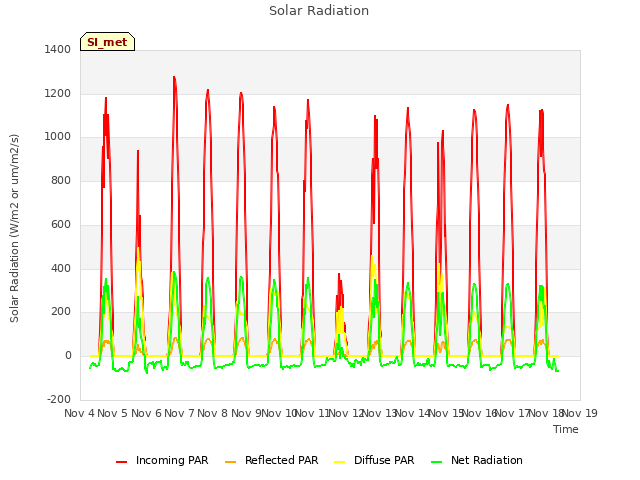Screen dimensions: 640x480
Task: Click the Incoming PAR spike near Nov 6
Action: pyautogui.click(x=138, y=152)
